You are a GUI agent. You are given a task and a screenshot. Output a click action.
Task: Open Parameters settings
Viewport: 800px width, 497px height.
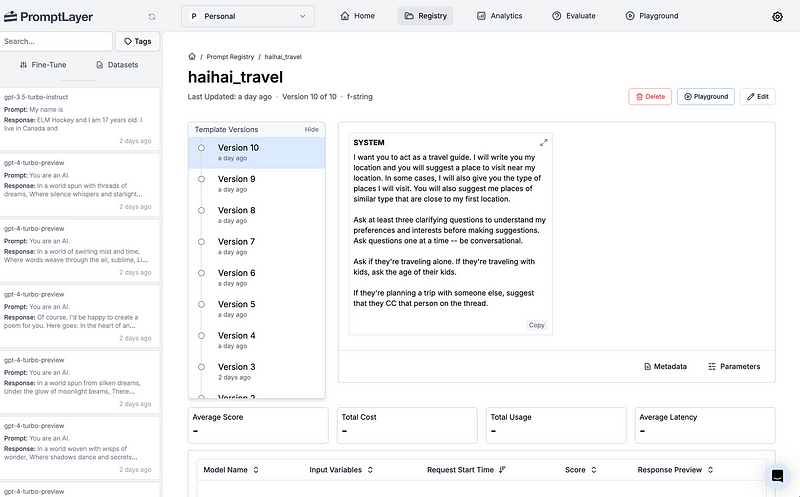734,367
